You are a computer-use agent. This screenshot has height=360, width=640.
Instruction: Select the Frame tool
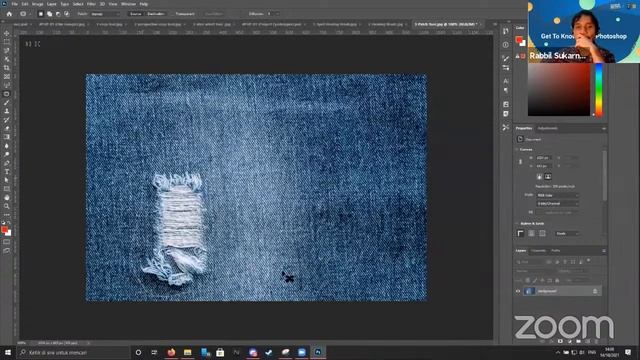[x=7, y=76]
